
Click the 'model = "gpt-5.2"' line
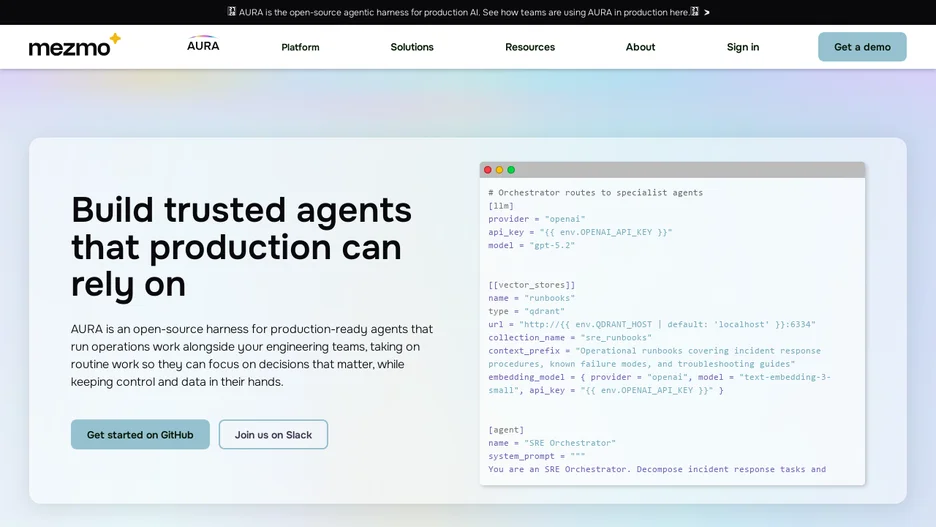pos(531,245)
